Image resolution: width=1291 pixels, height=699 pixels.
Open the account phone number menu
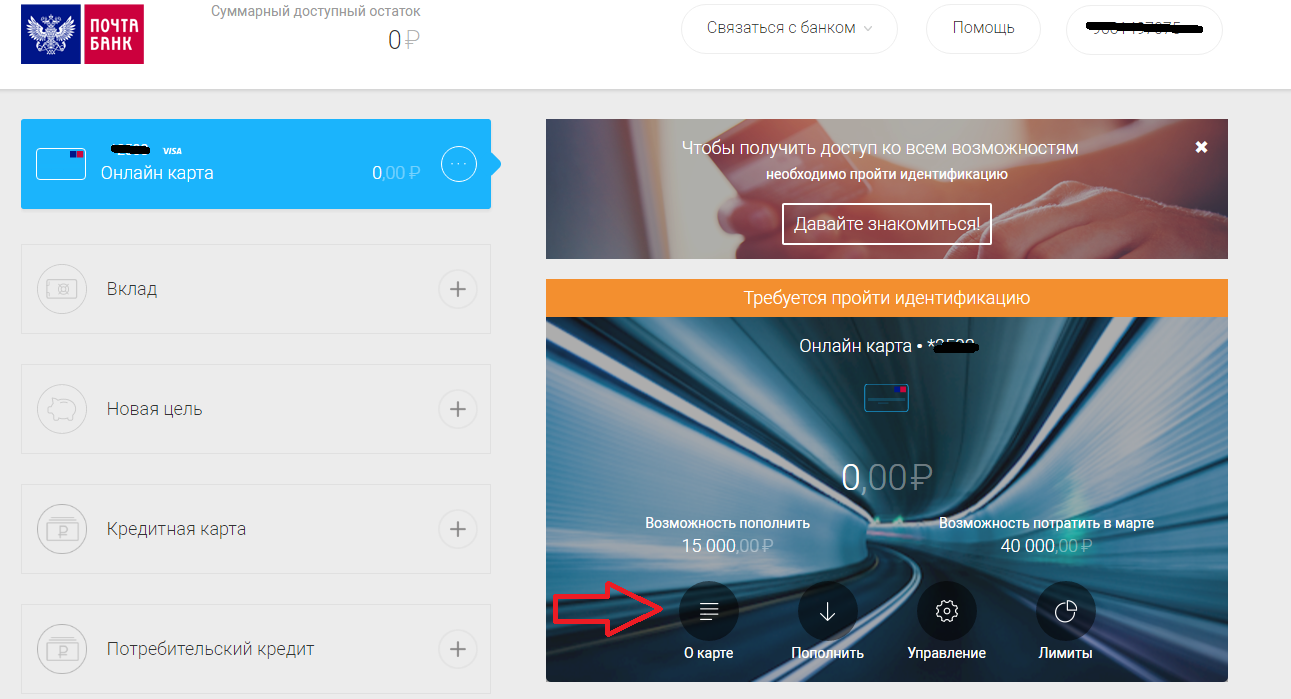(1144, 28)
